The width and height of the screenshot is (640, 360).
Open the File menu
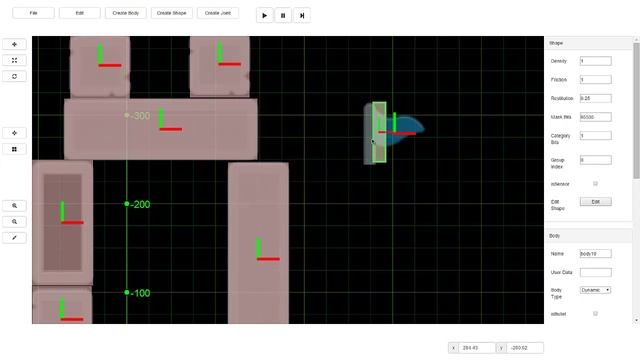(33, 13)
